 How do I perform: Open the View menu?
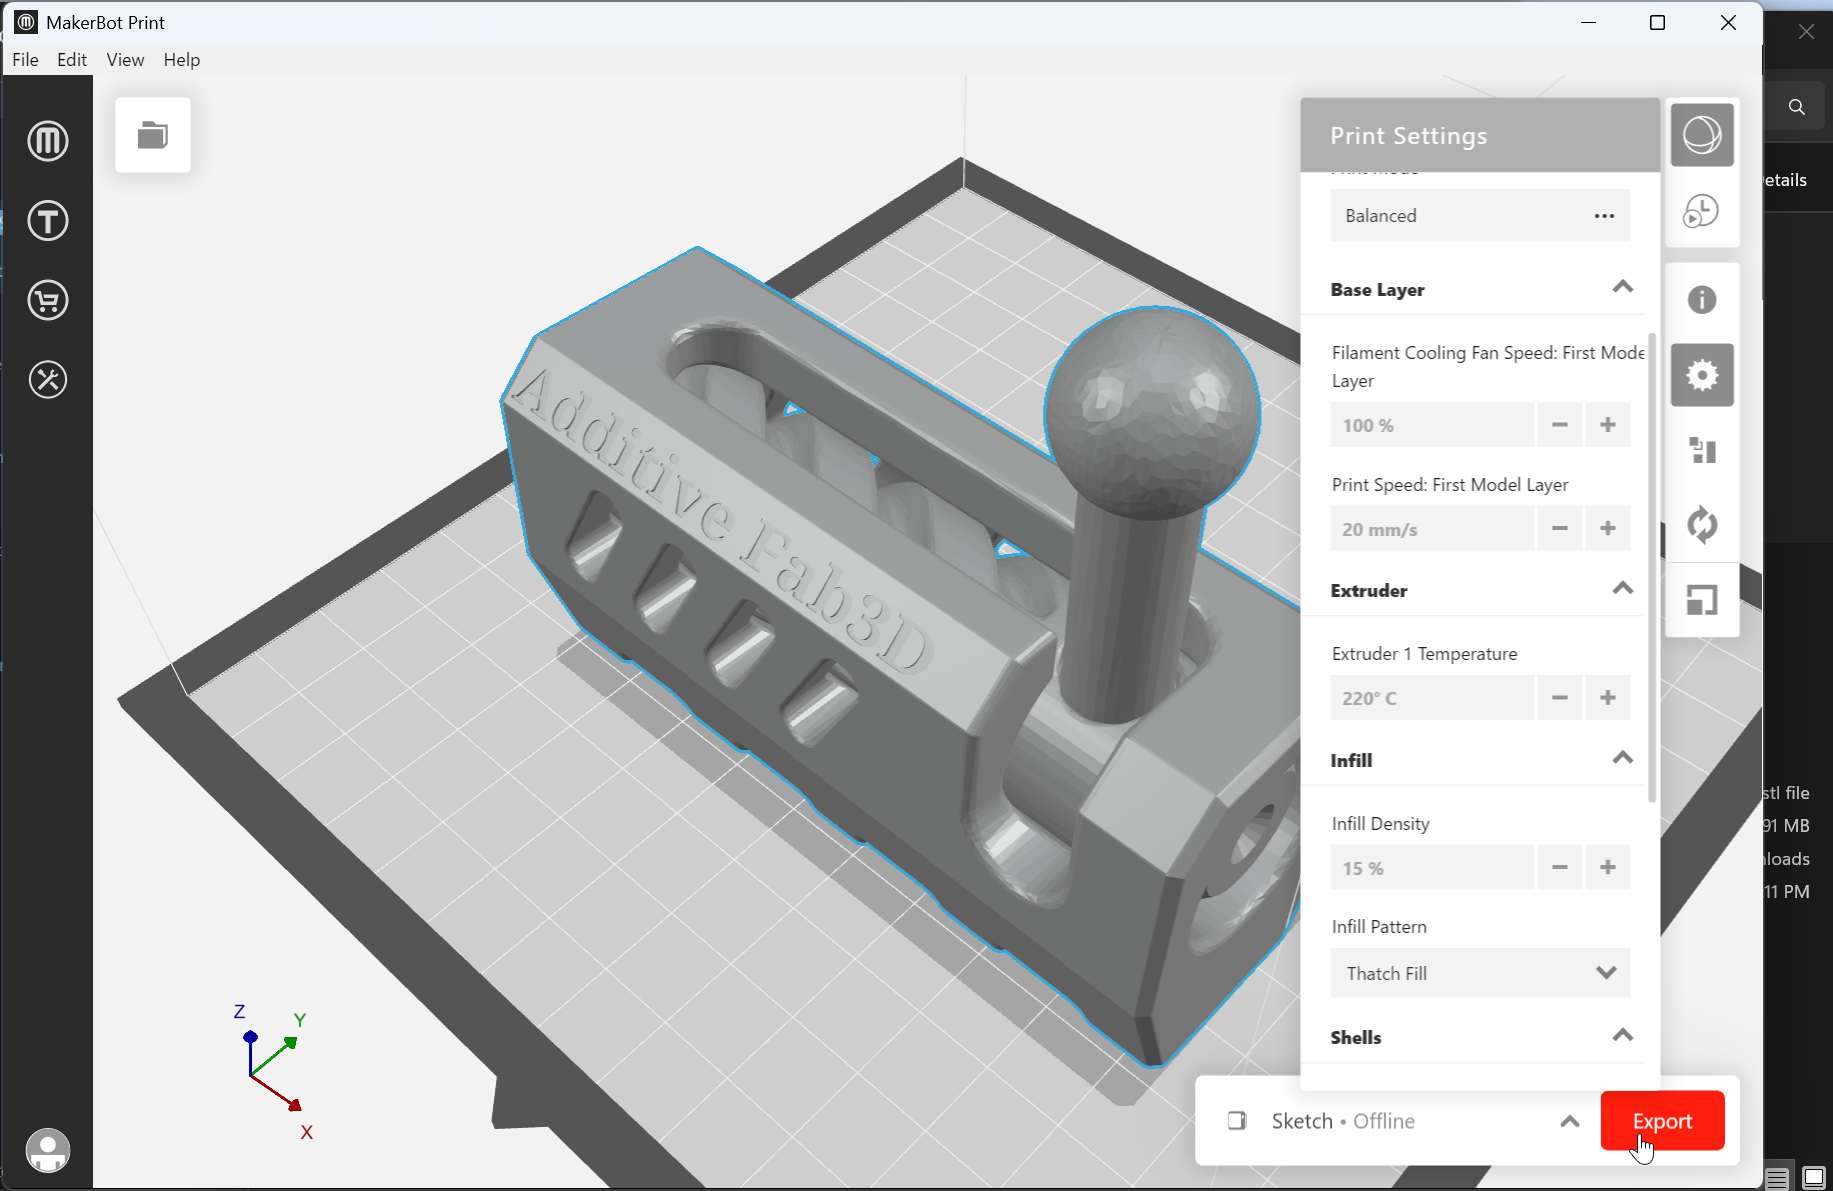point(124,60)
